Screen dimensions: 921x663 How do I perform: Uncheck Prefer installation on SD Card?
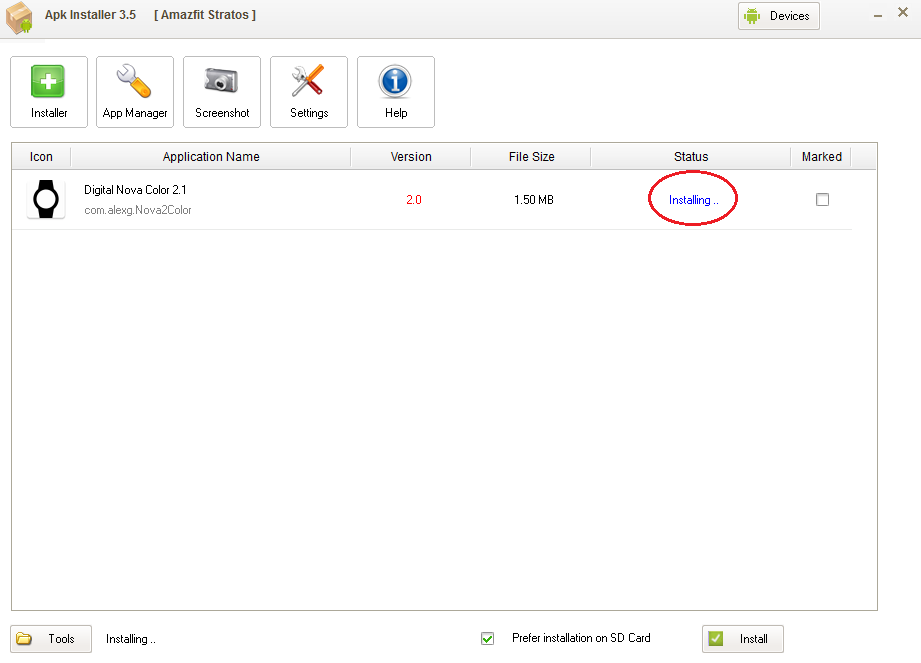pos(488,638)
